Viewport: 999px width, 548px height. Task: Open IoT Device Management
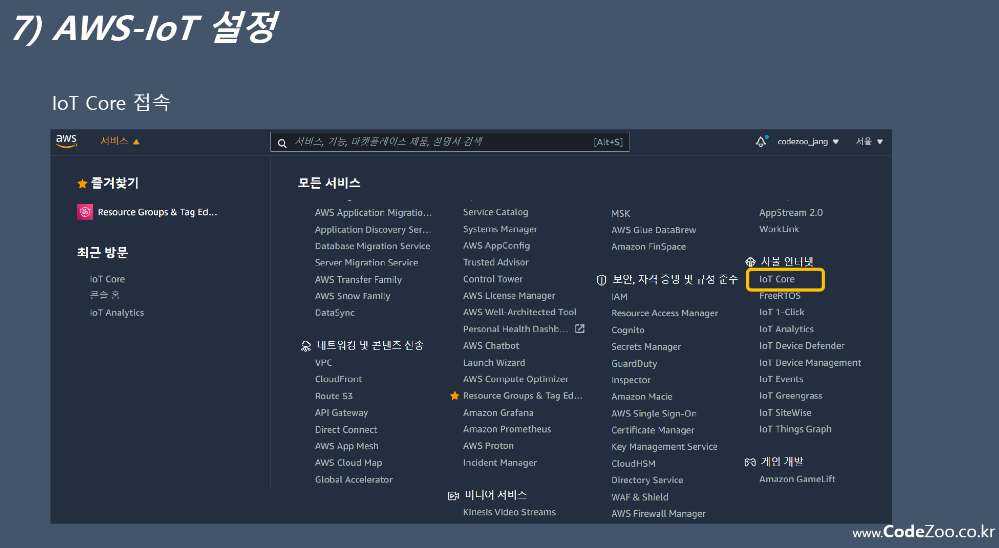click(x=810, y=363)
